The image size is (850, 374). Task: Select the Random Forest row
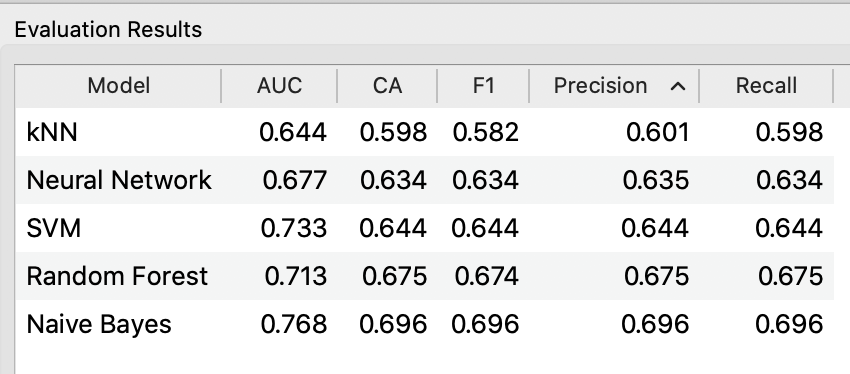coord(424,276)
